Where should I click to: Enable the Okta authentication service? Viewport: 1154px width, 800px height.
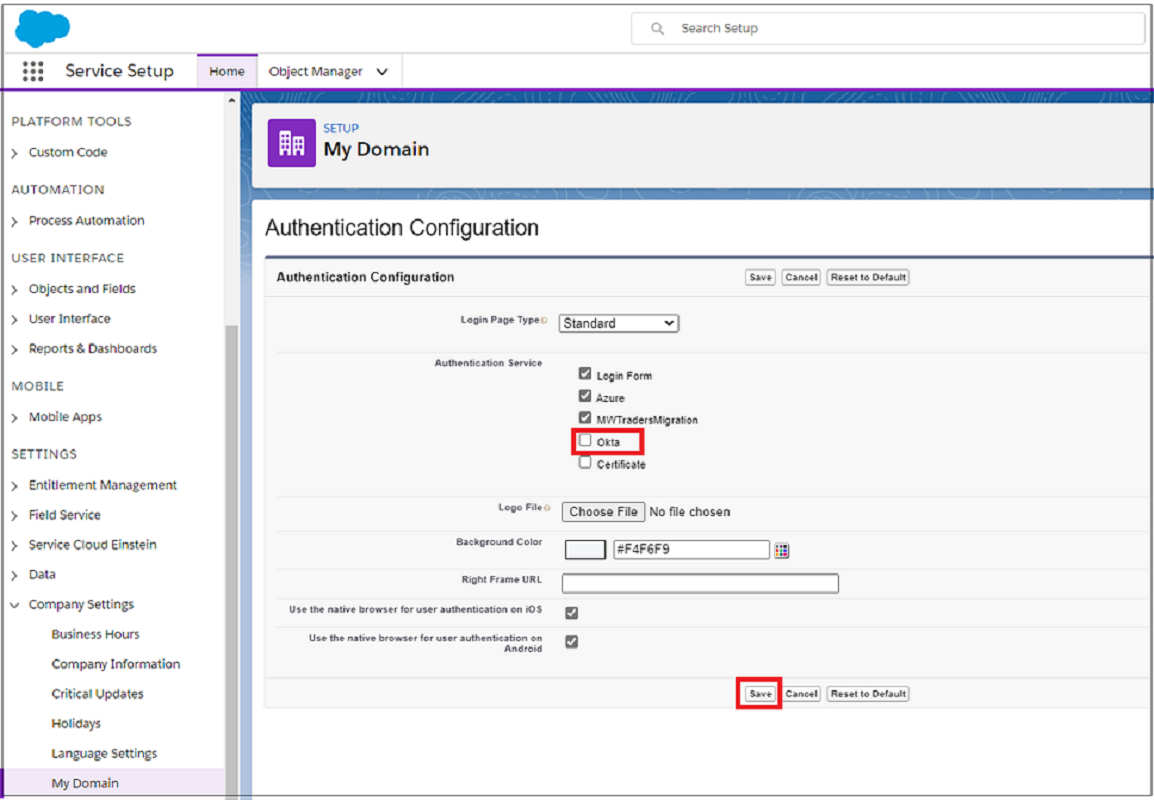click(585, 439)
